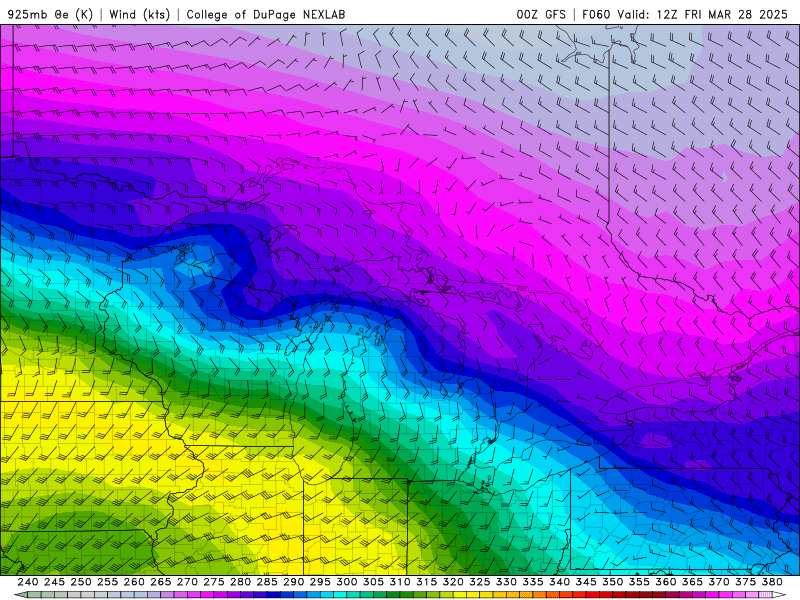
Task: Click 'Valid: 12Z FRI MAR 28 2025' text
Action: click(x=703, y=14)
